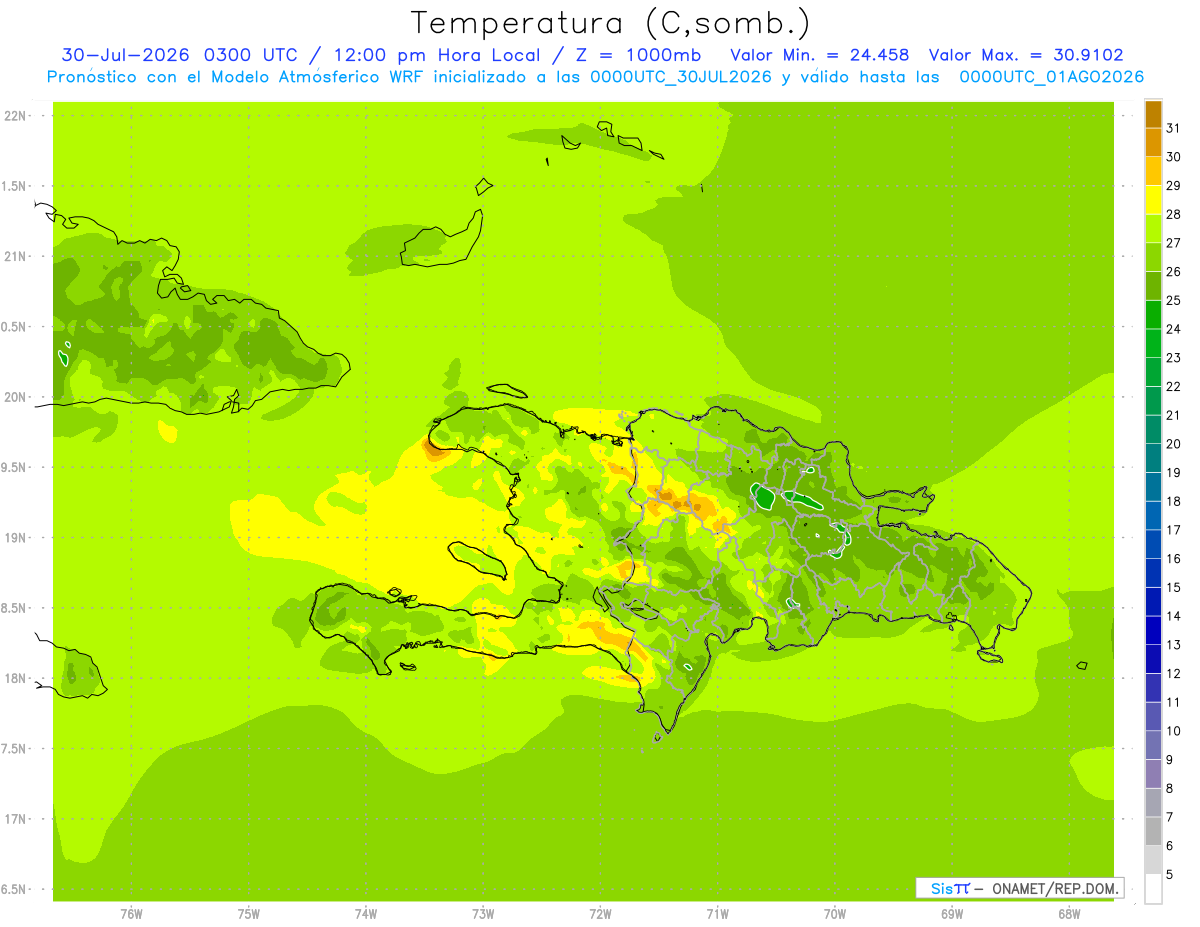The width and height of the screenshot is (1200, 927).
Task: Select the "71W" longitude label
Action: [717, 914]
